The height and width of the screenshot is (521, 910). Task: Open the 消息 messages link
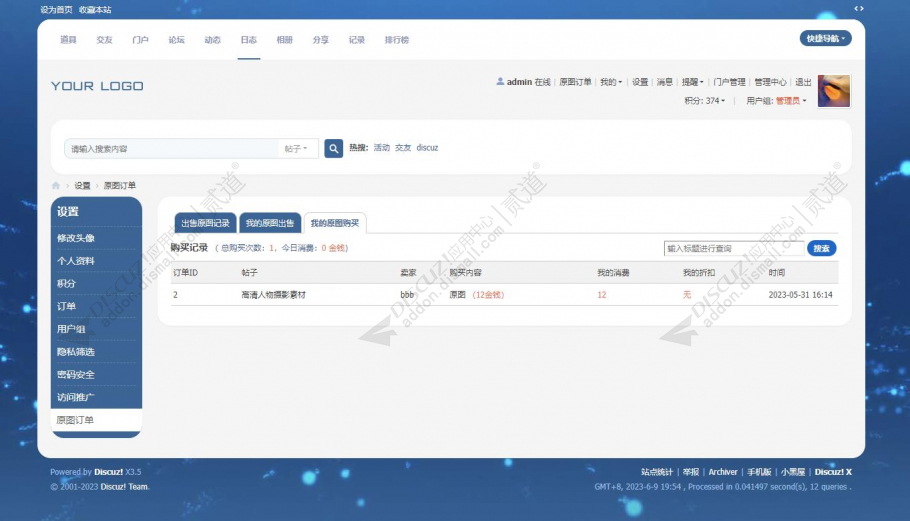[665, 82]
